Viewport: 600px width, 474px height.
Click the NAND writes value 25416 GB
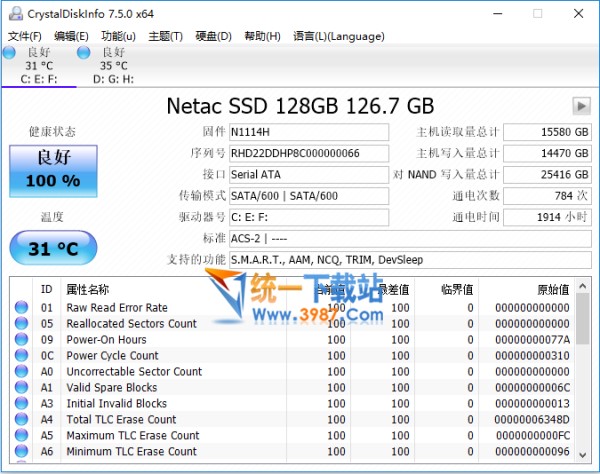pos(547,174)
